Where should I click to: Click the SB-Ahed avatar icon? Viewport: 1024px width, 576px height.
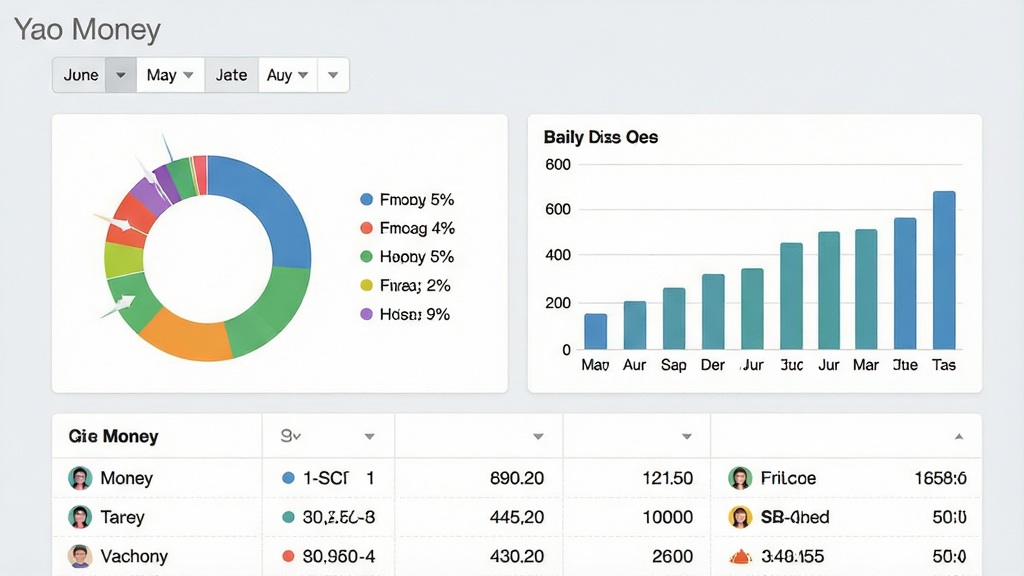tap(740, 517)
